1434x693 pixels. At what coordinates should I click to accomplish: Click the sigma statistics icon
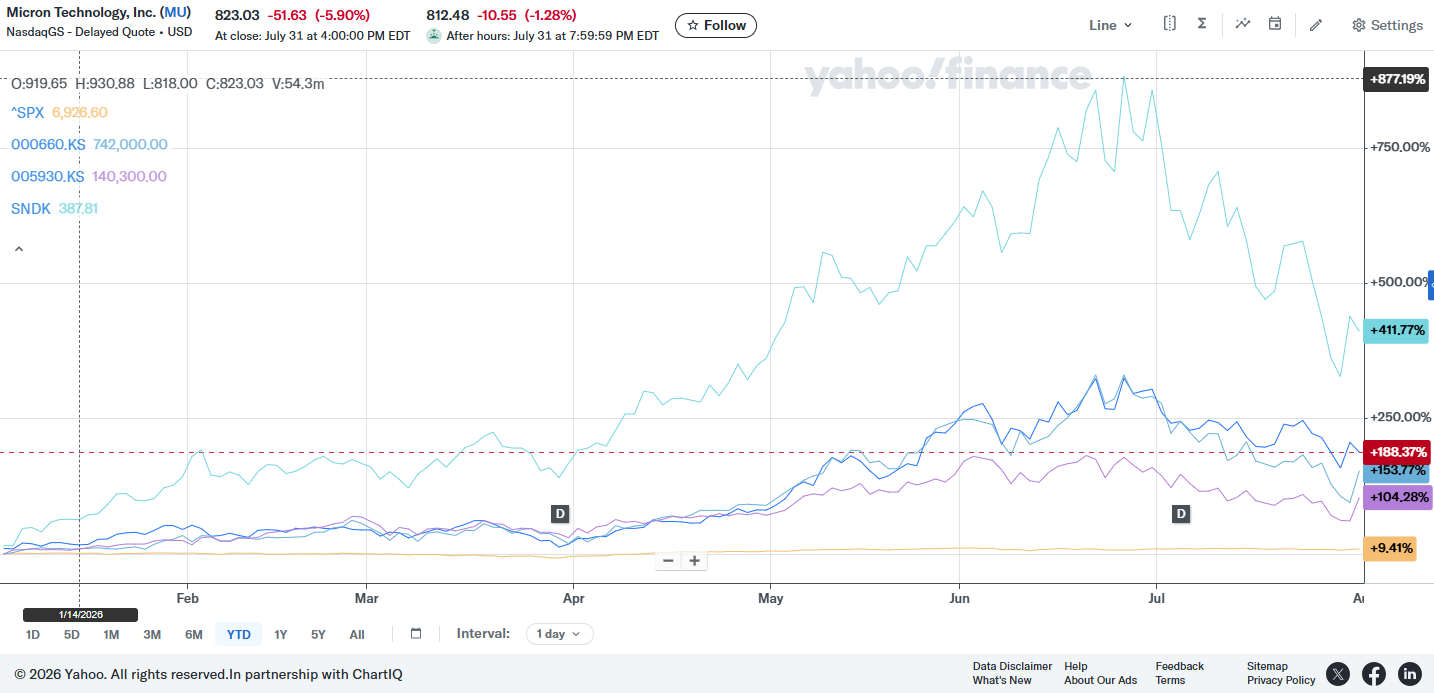(1202, 24)
